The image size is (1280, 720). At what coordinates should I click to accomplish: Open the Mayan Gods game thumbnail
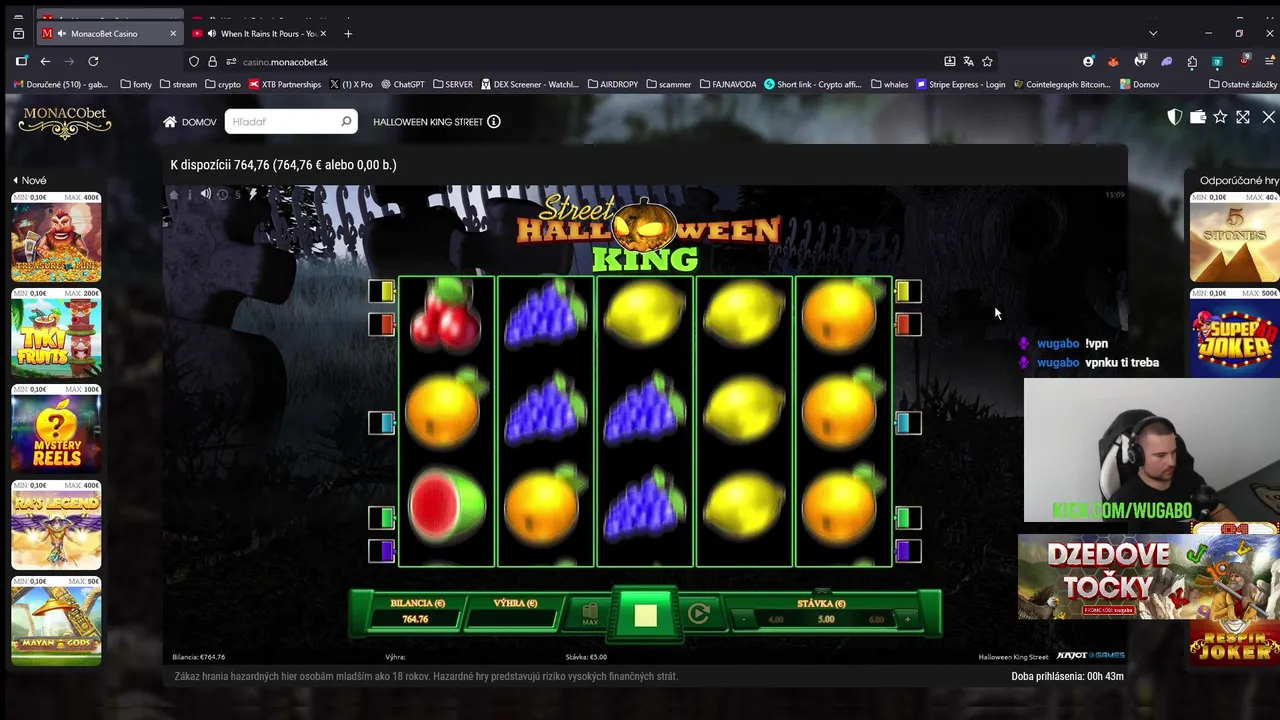(x=56, y=621)
